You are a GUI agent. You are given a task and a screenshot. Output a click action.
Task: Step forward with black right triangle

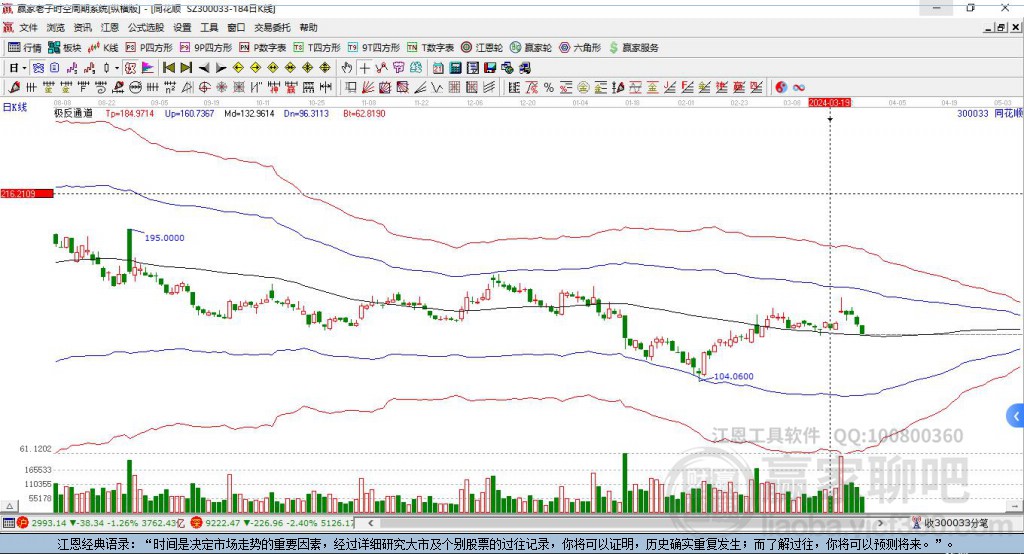pyautogui.click(x=221, y=68)
